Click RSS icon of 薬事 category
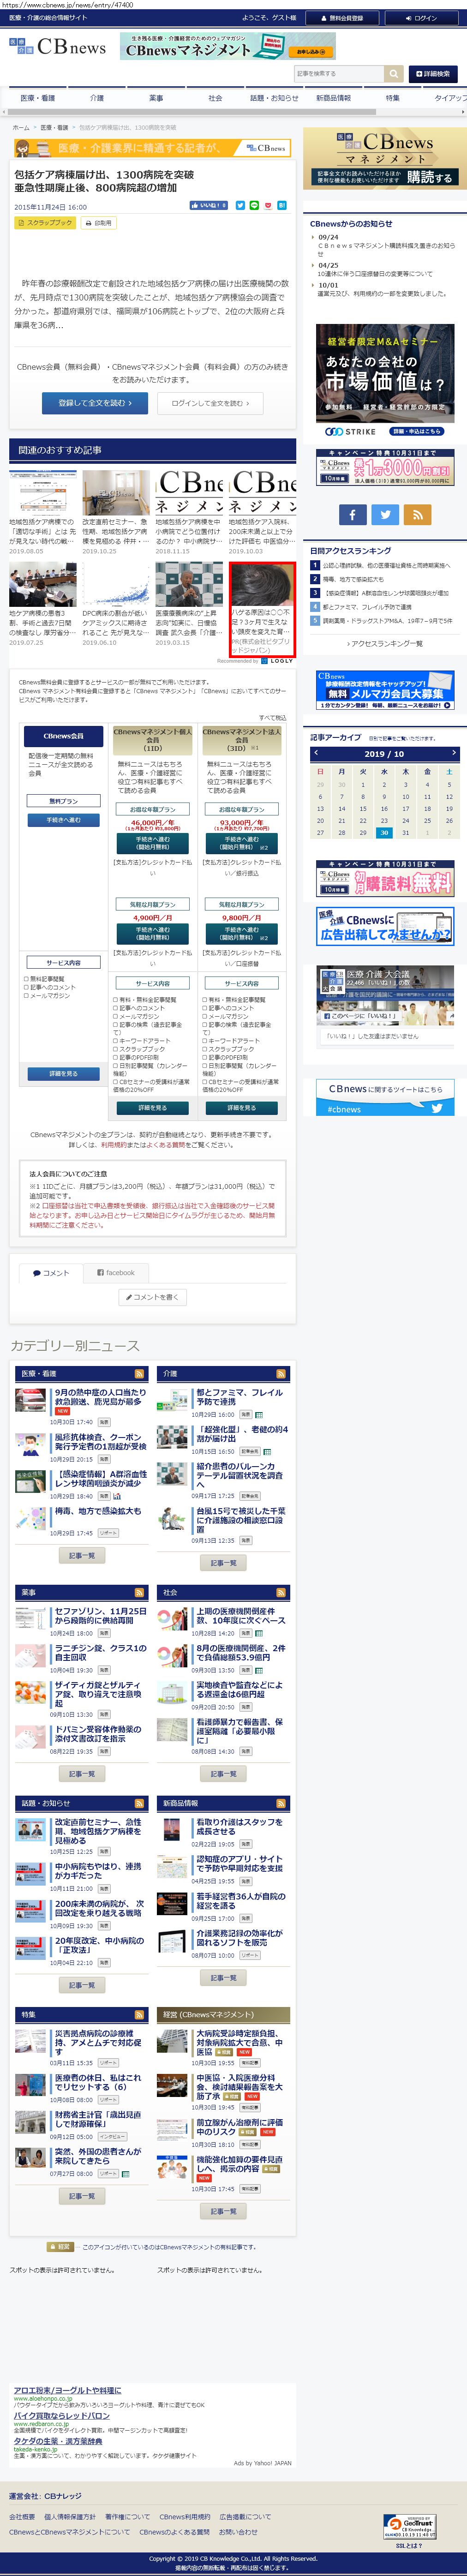 click(139, 1592)
